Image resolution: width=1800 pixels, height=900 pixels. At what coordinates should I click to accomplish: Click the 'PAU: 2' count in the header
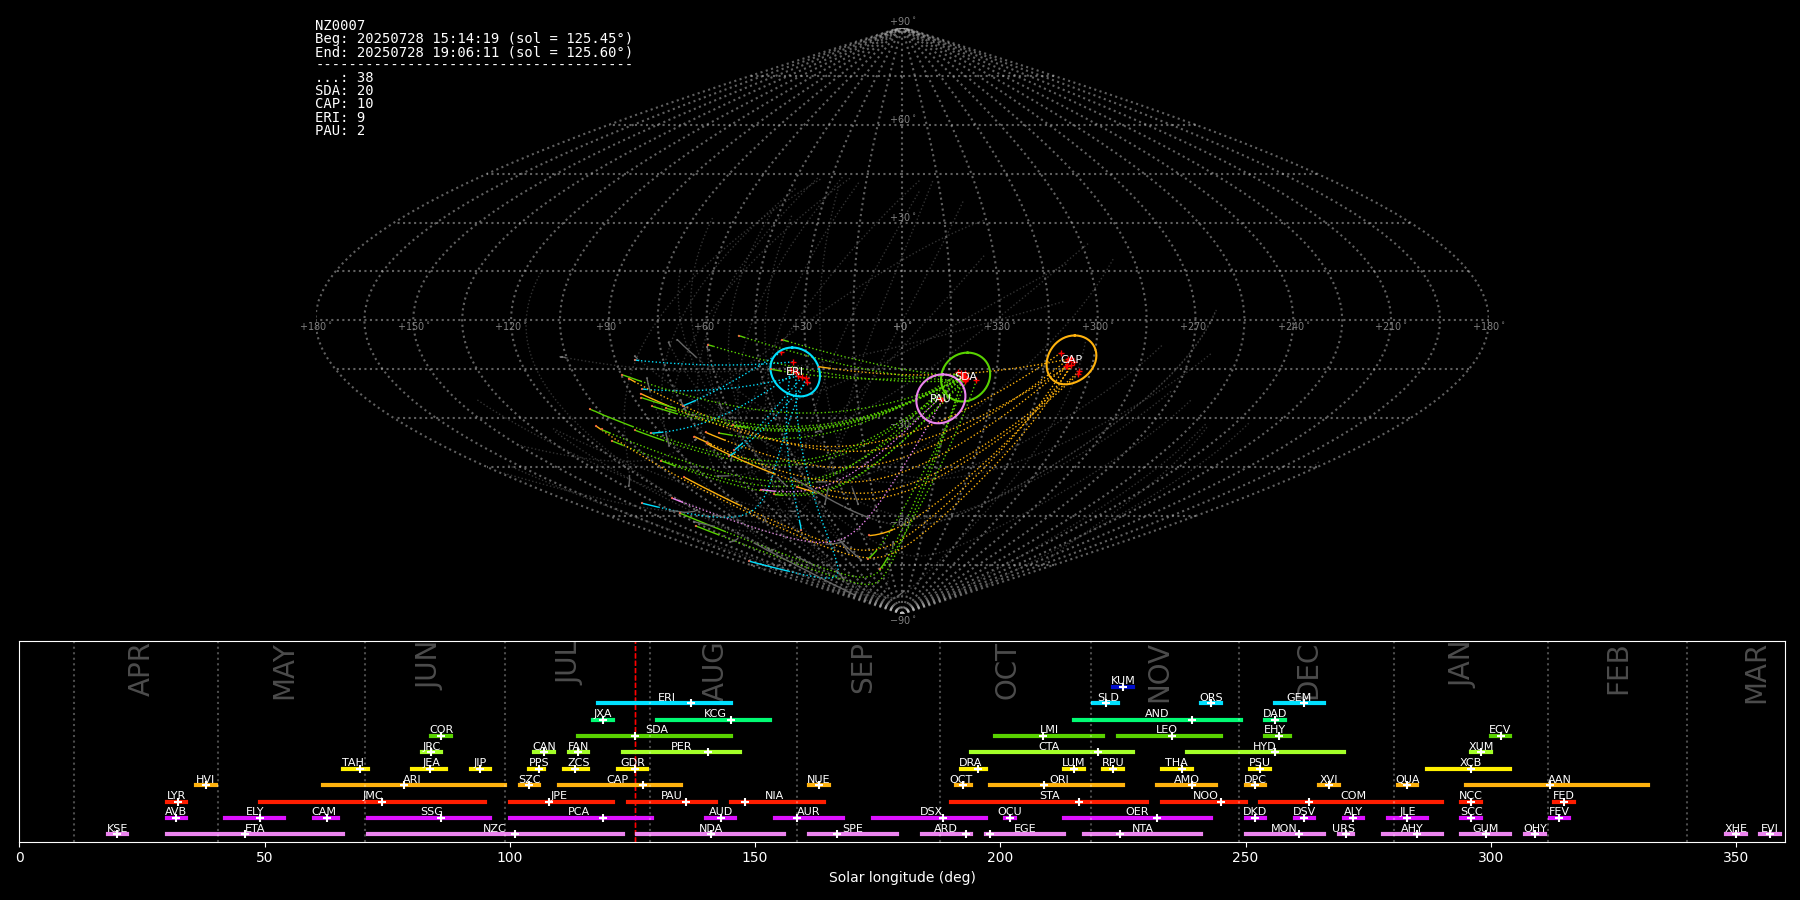coord(340,131)
